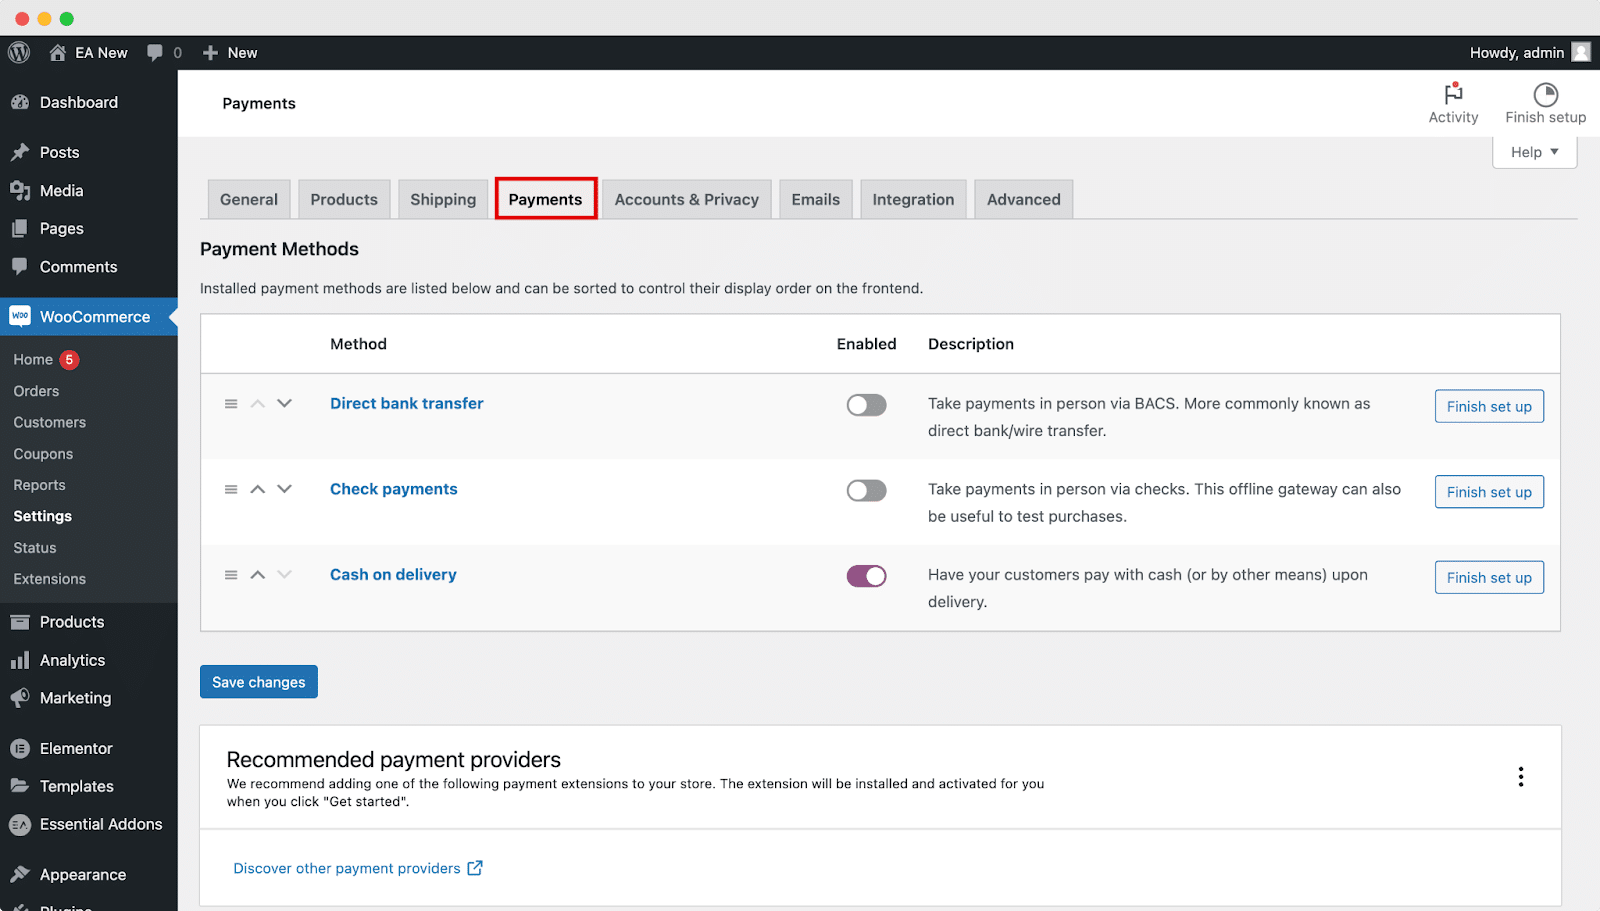1600x911 pixels.
Task: Grab the drag handle for Cash on delivery
Action: tap(231, 575)
